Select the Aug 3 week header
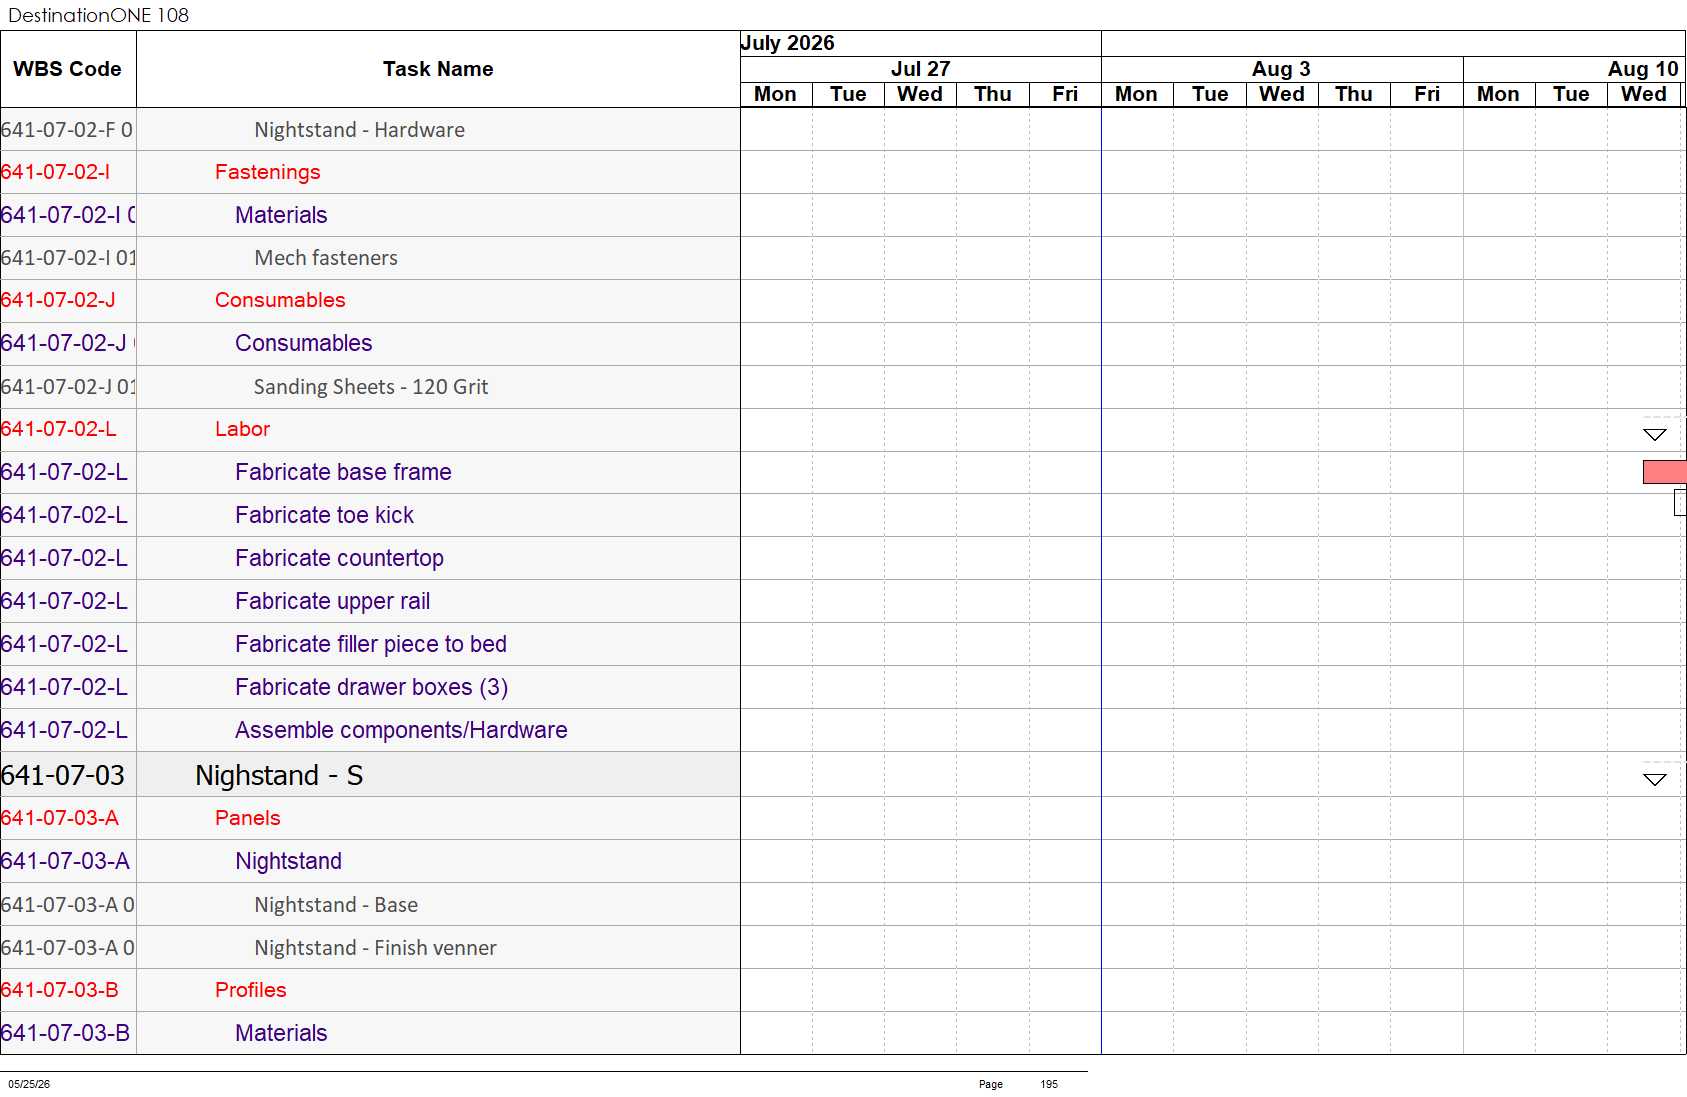Screen dimensions: 1687x1097 pyautogui.click(x=1281, y=69)
